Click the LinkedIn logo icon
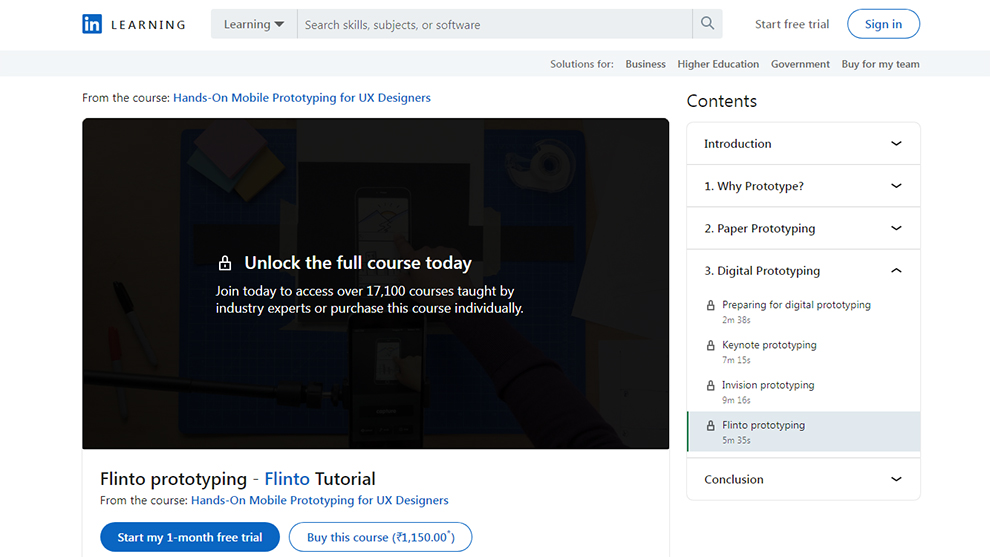 (x=92, y=24)
